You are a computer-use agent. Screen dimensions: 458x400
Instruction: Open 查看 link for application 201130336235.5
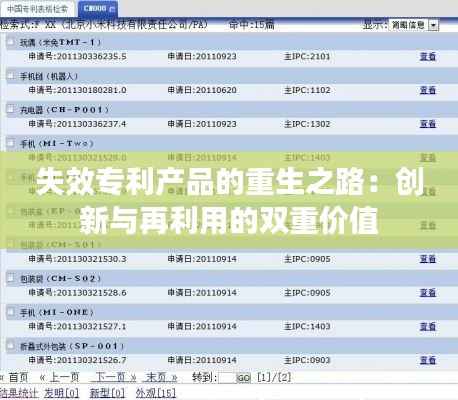(x=428, y=57)
